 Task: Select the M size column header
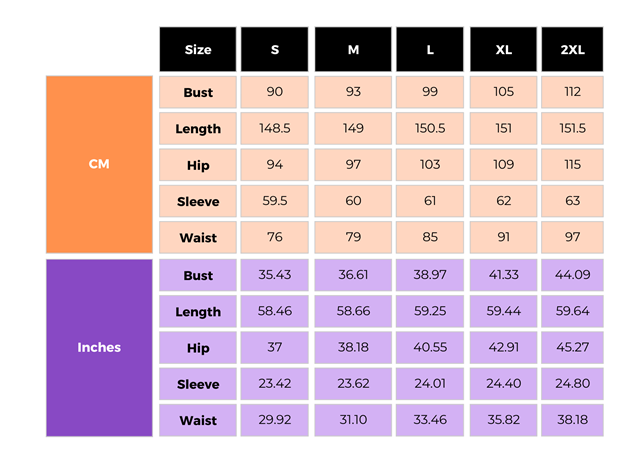(x=353, y=50)
